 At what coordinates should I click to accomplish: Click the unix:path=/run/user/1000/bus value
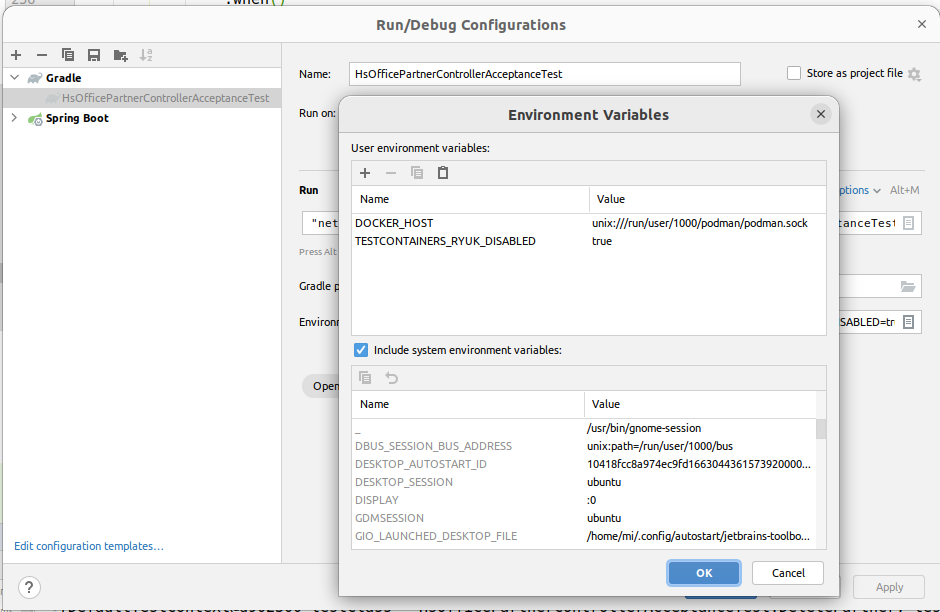659,446
